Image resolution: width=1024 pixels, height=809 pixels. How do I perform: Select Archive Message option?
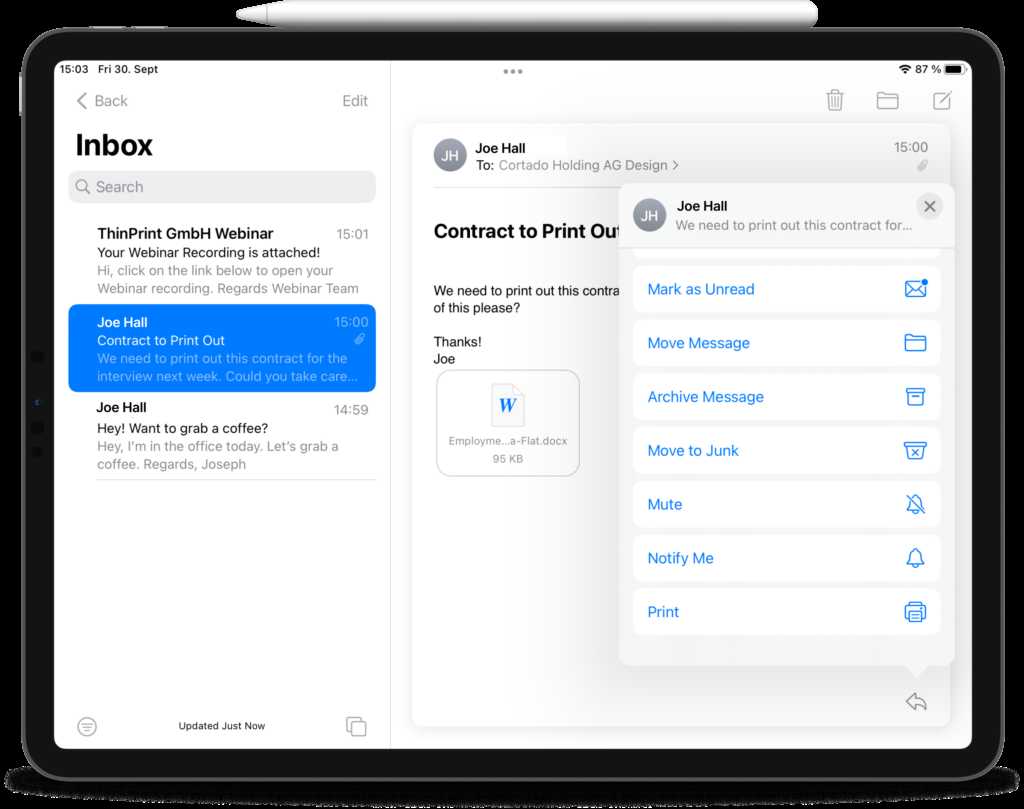pyautogui.click(x=786, y=397)
